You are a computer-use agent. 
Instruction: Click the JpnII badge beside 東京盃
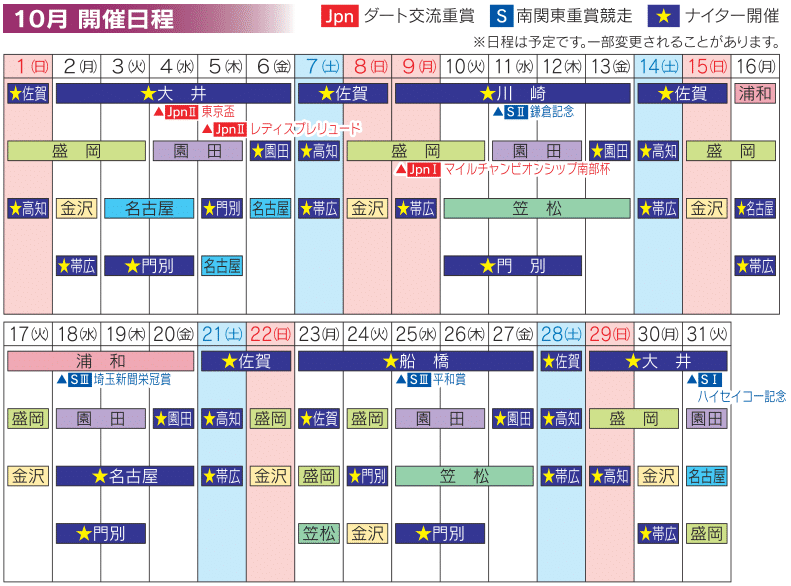(x=181, y=112)
